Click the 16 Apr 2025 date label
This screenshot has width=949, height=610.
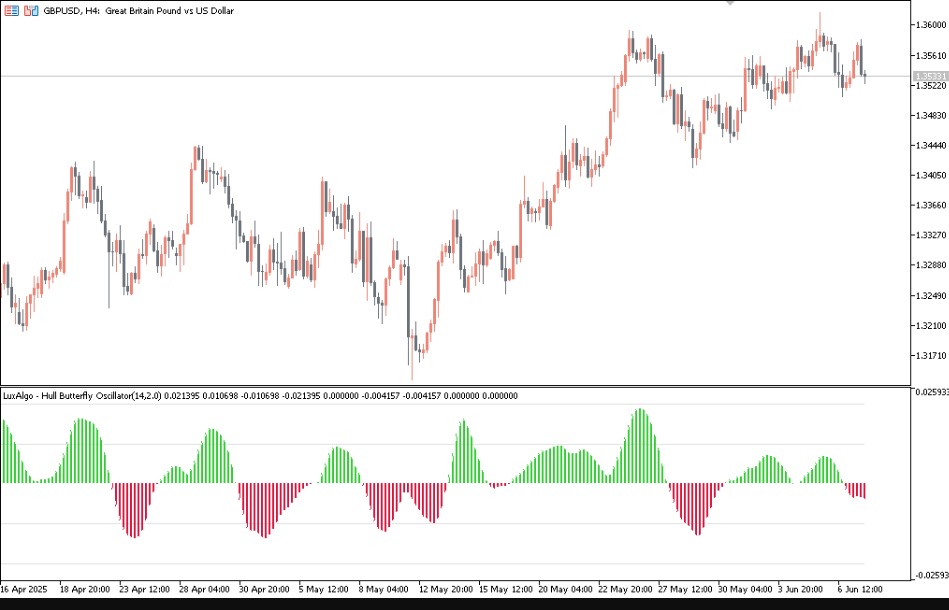click(26, 590)
